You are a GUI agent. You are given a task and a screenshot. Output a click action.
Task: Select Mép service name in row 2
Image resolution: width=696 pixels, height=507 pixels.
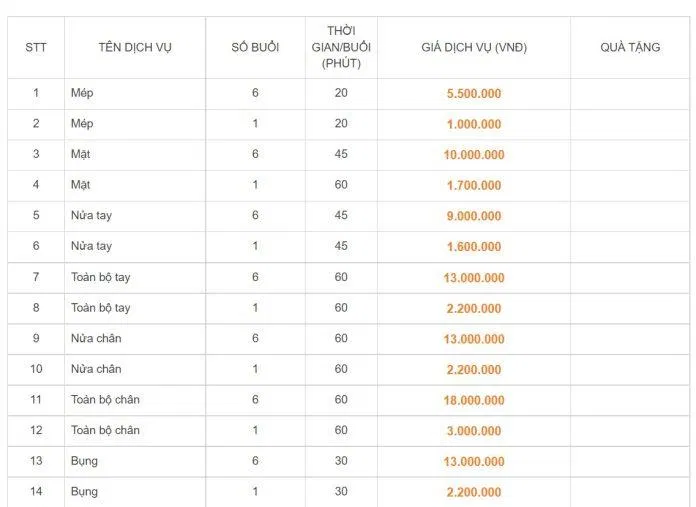[x=82, y=124]
